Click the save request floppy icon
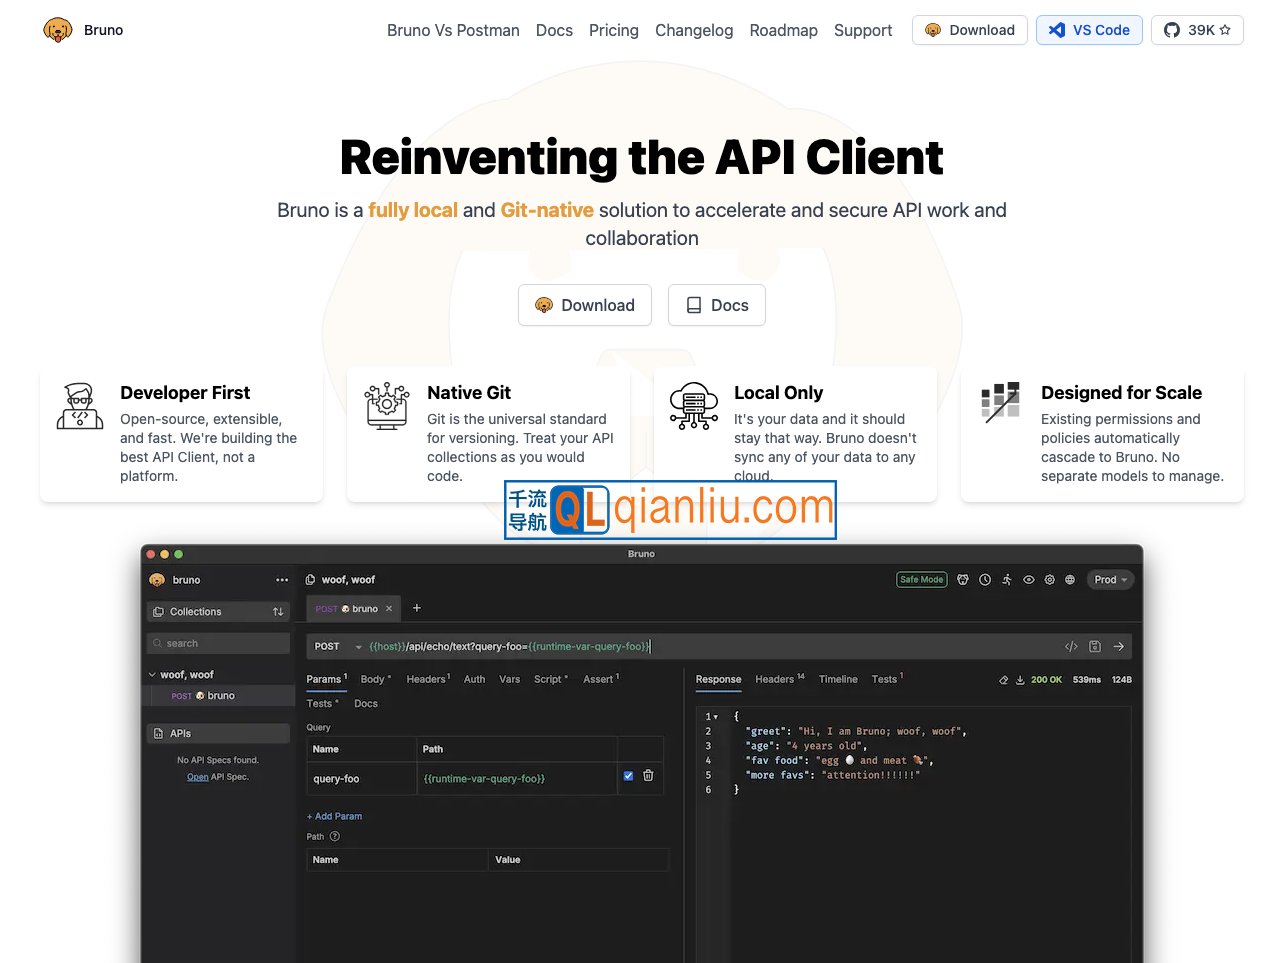The height and width of the screenshot is (963, 1284). [x=1095, y=647]
